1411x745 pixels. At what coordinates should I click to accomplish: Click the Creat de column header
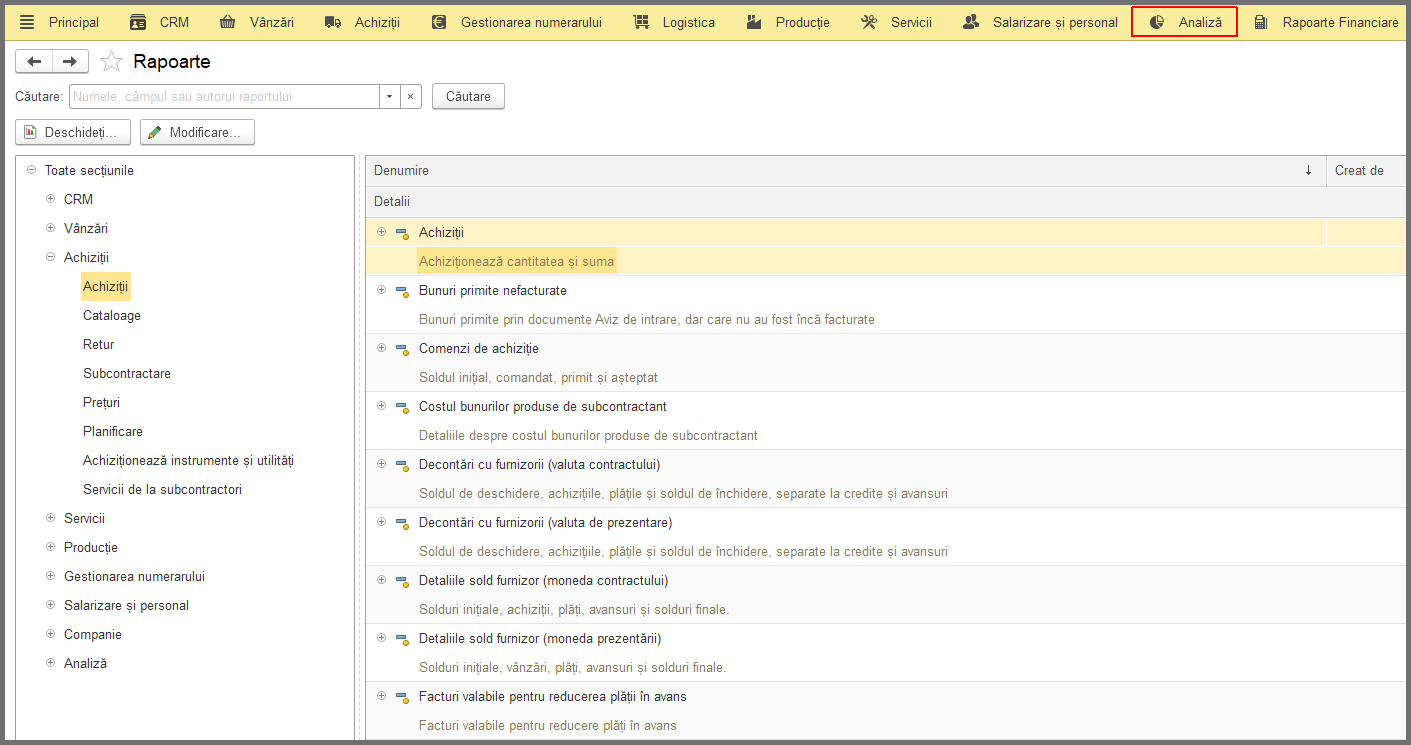click(1366, 171)
